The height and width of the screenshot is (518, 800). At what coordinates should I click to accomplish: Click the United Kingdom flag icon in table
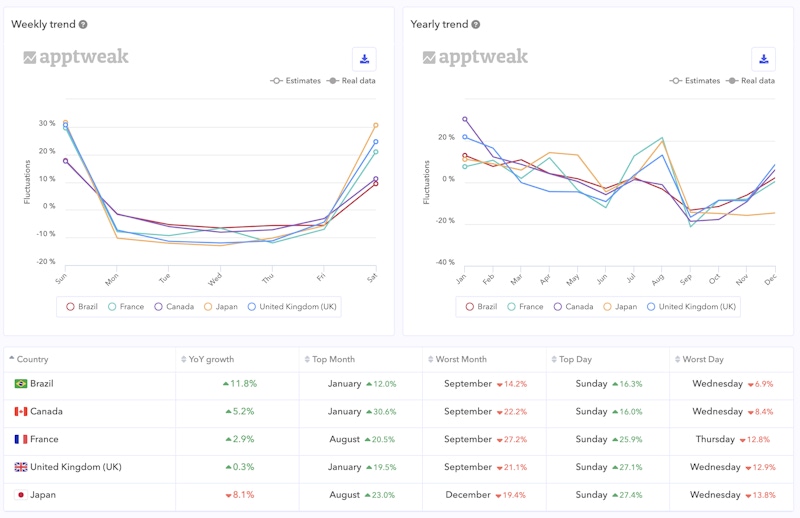(x=20, y=467)
